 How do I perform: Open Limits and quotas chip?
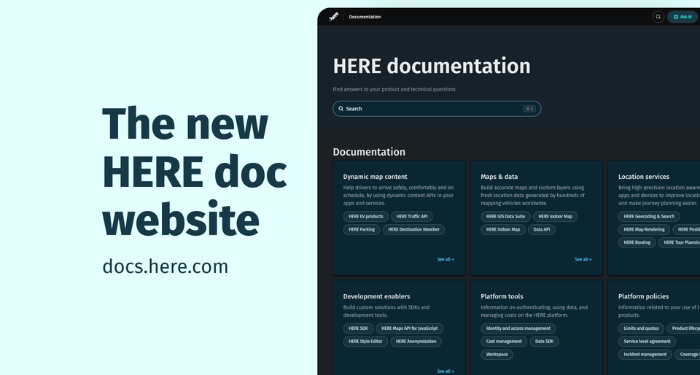(641, 329)
